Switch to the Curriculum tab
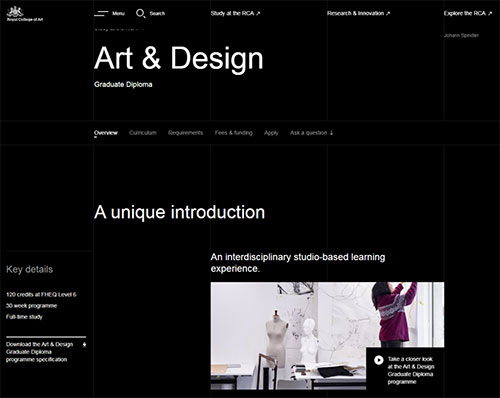The image size is (500, 398). (x=143, y=133)
